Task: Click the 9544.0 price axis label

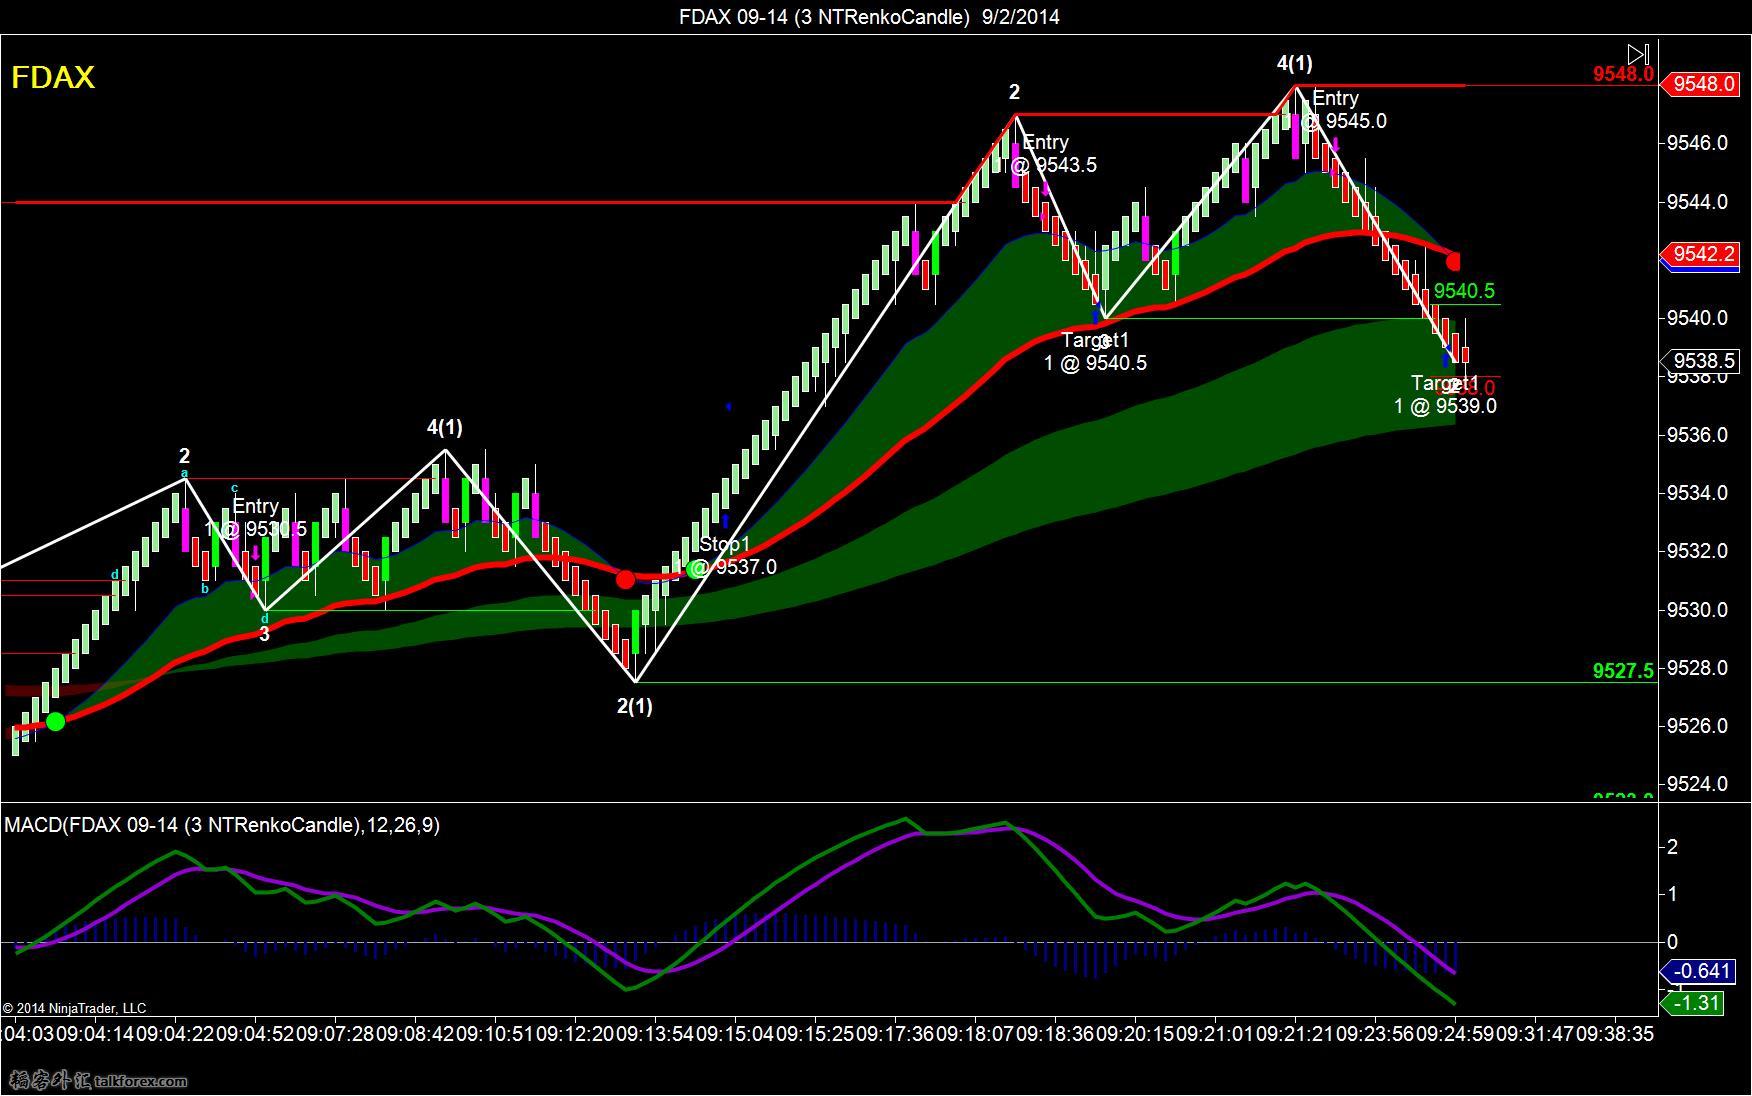Action: [1697, 202]
